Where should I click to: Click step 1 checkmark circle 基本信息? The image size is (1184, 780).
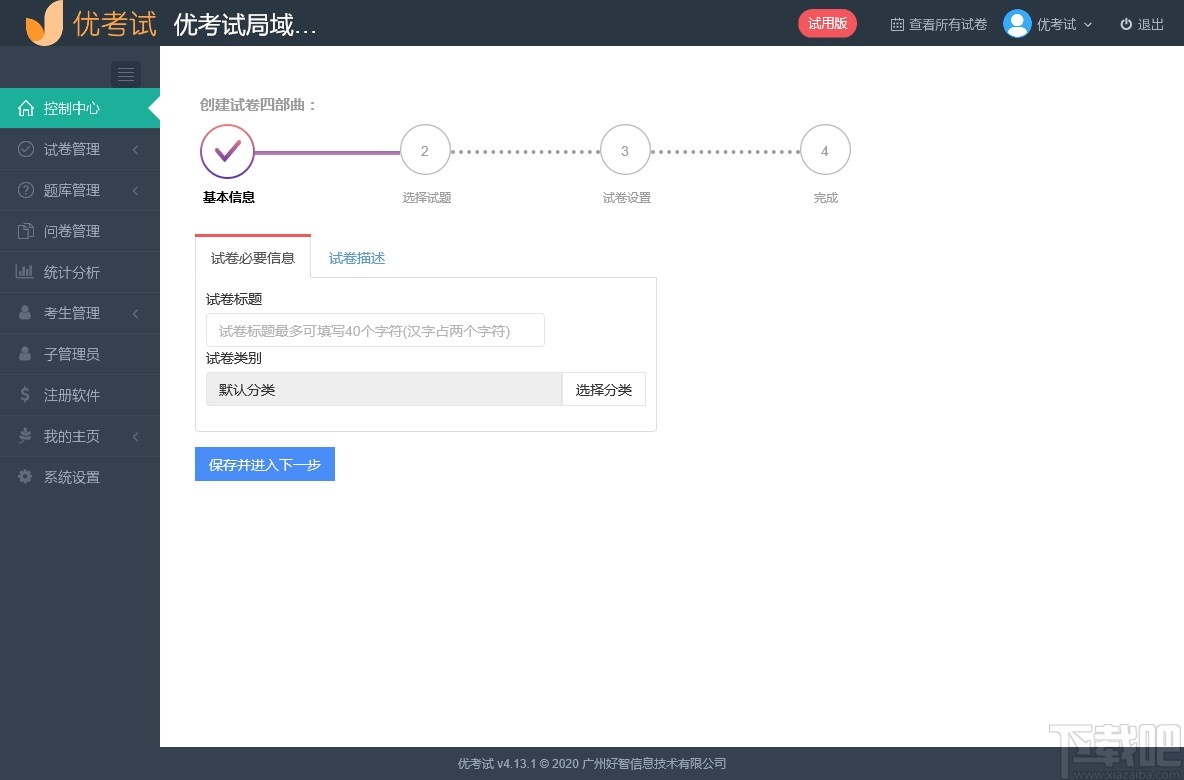[227, 151]
